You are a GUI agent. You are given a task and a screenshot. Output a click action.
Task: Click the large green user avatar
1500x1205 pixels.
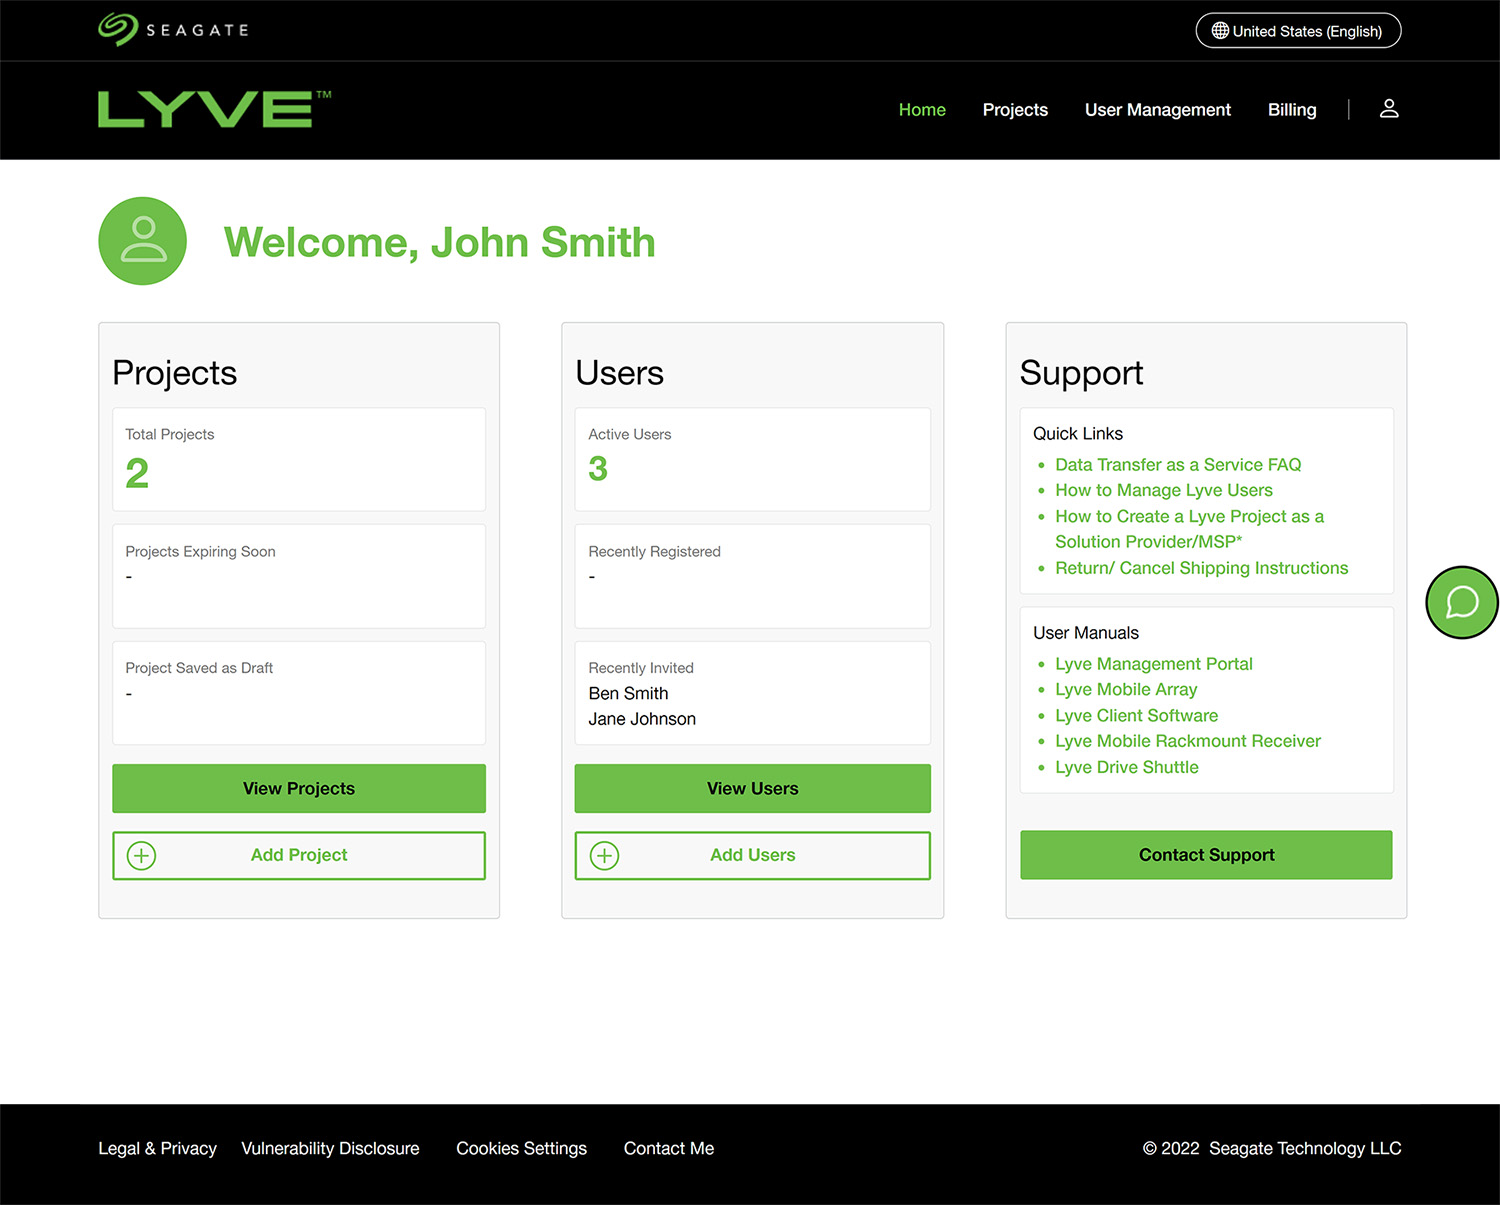pos(143,241)
